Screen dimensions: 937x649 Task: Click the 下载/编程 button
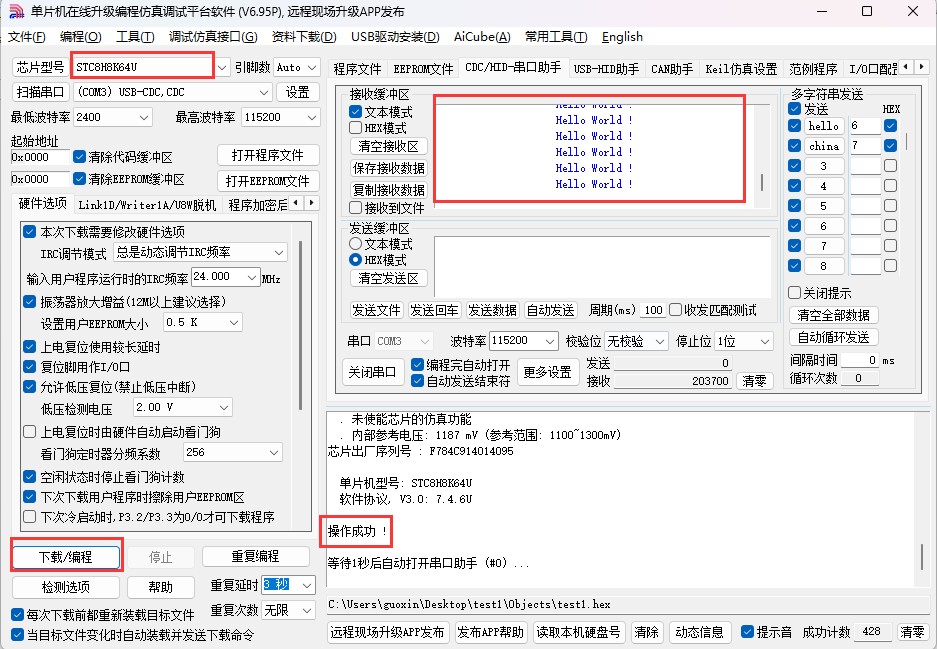coord(66,557)
